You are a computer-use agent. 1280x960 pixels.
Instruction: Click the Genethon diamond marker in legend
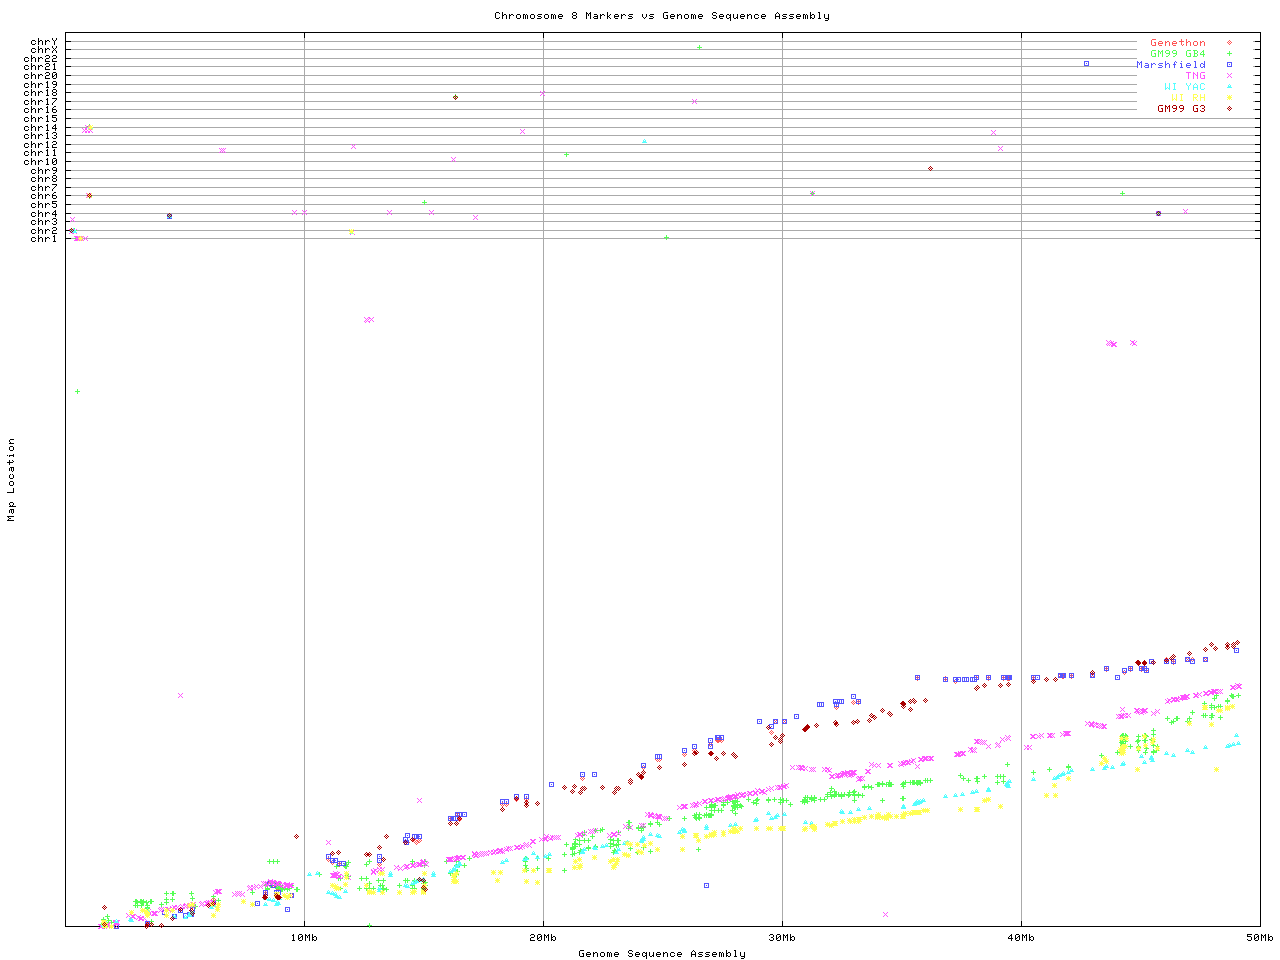(1229, 43)
